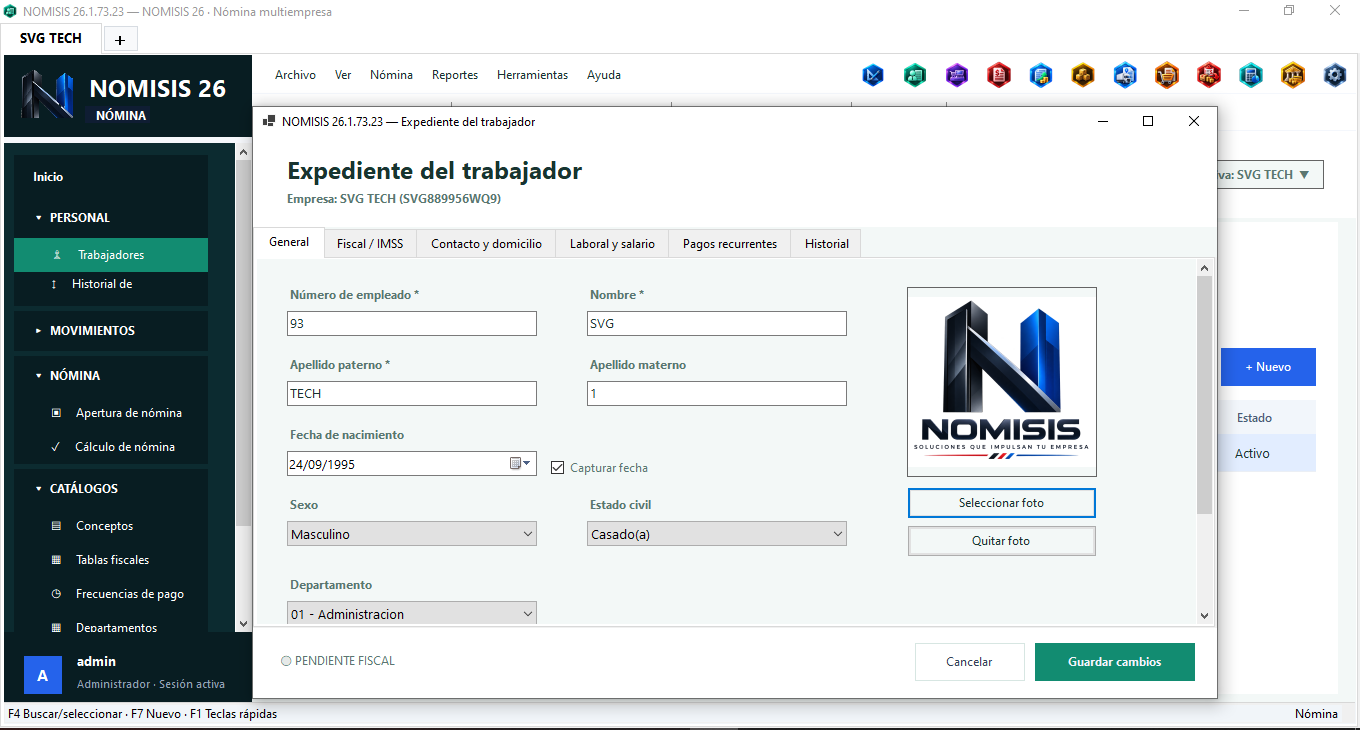The height and width of the screenshot is (730, 1360).
Task: Open the Sexo dropdown
Action: pos(412,534)
